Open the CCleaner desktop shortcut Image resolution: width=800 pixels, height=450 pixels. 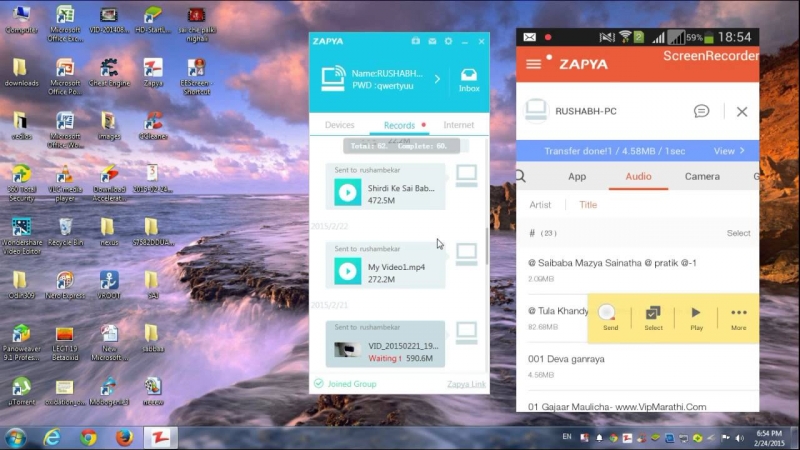coord(153,126)
